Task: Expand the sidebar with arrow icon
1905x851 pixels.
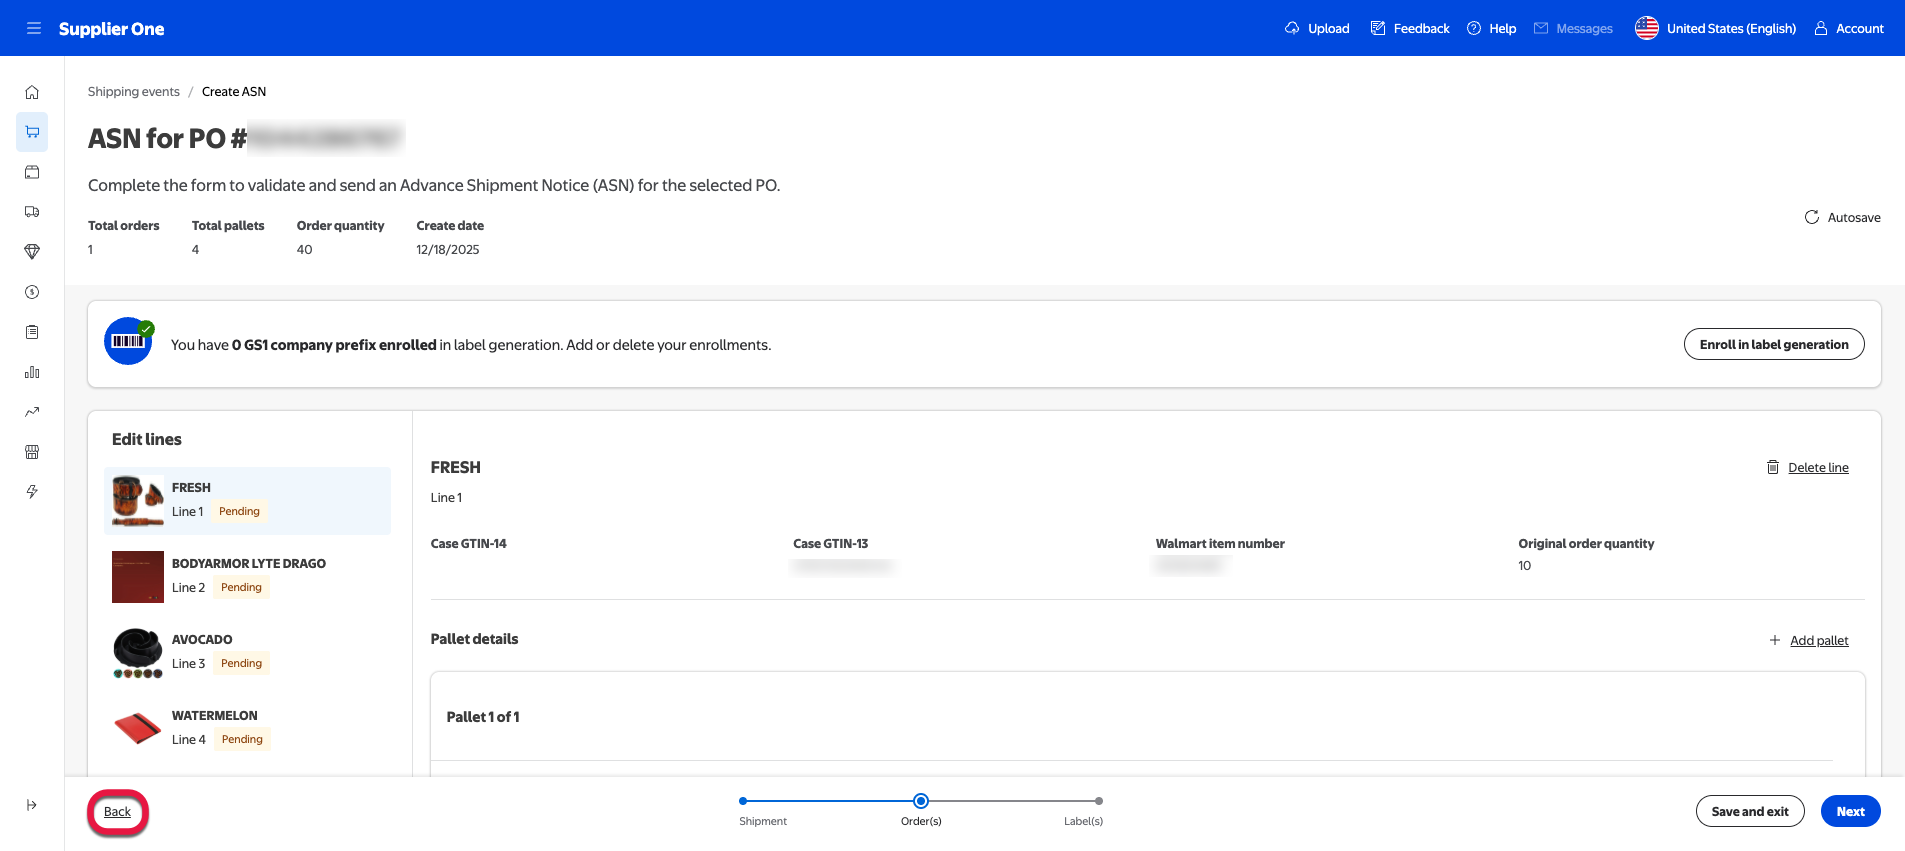Action: (x=32, y=805)
